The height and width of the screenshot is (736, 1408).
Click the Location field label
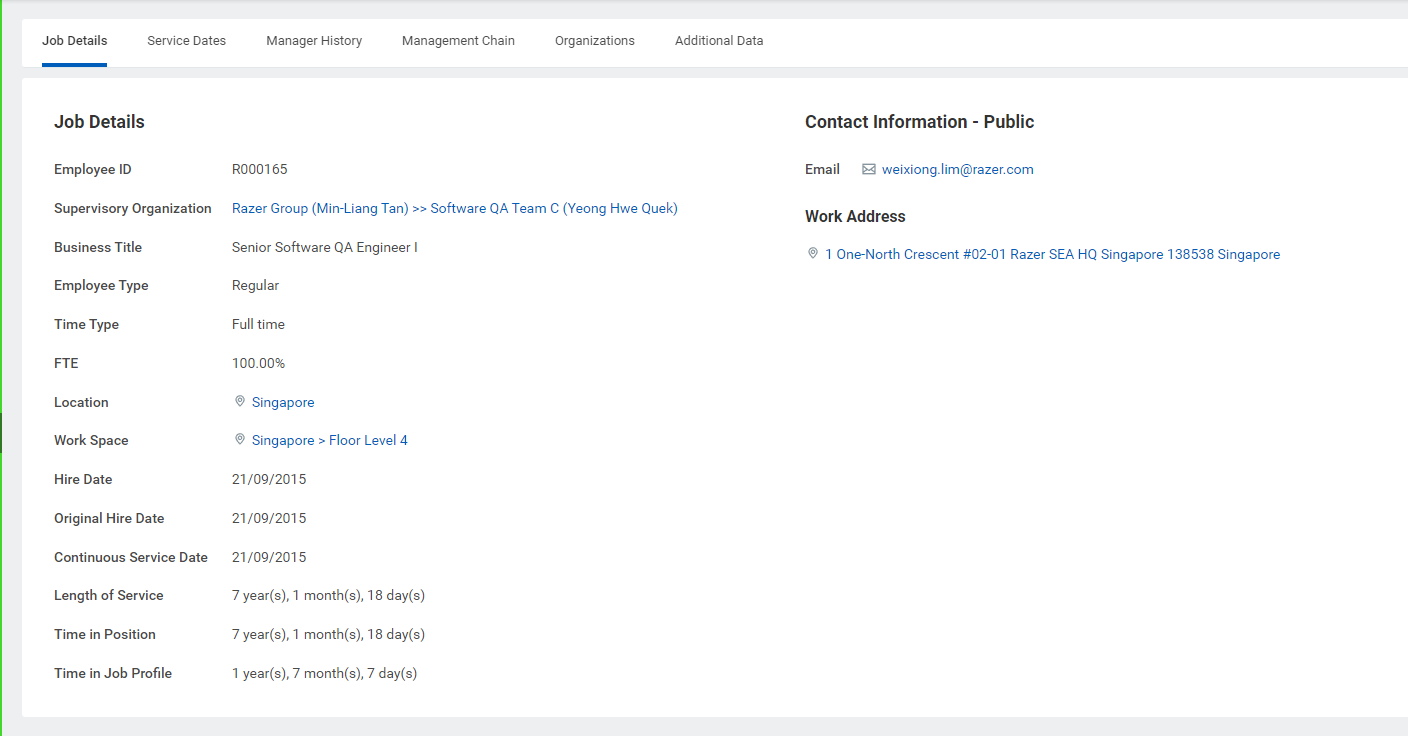(x=81, y=402)
